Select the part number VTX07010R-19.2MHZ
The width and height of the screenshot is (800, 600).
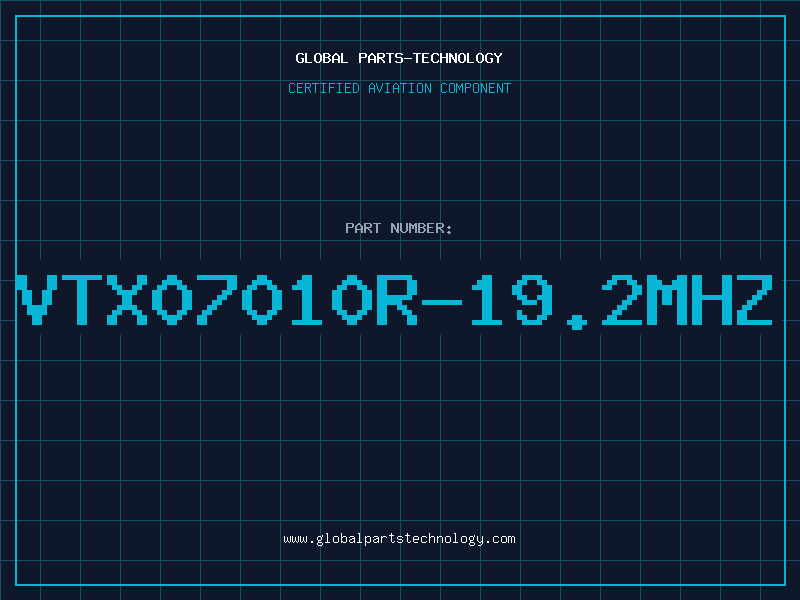point(395,301)
